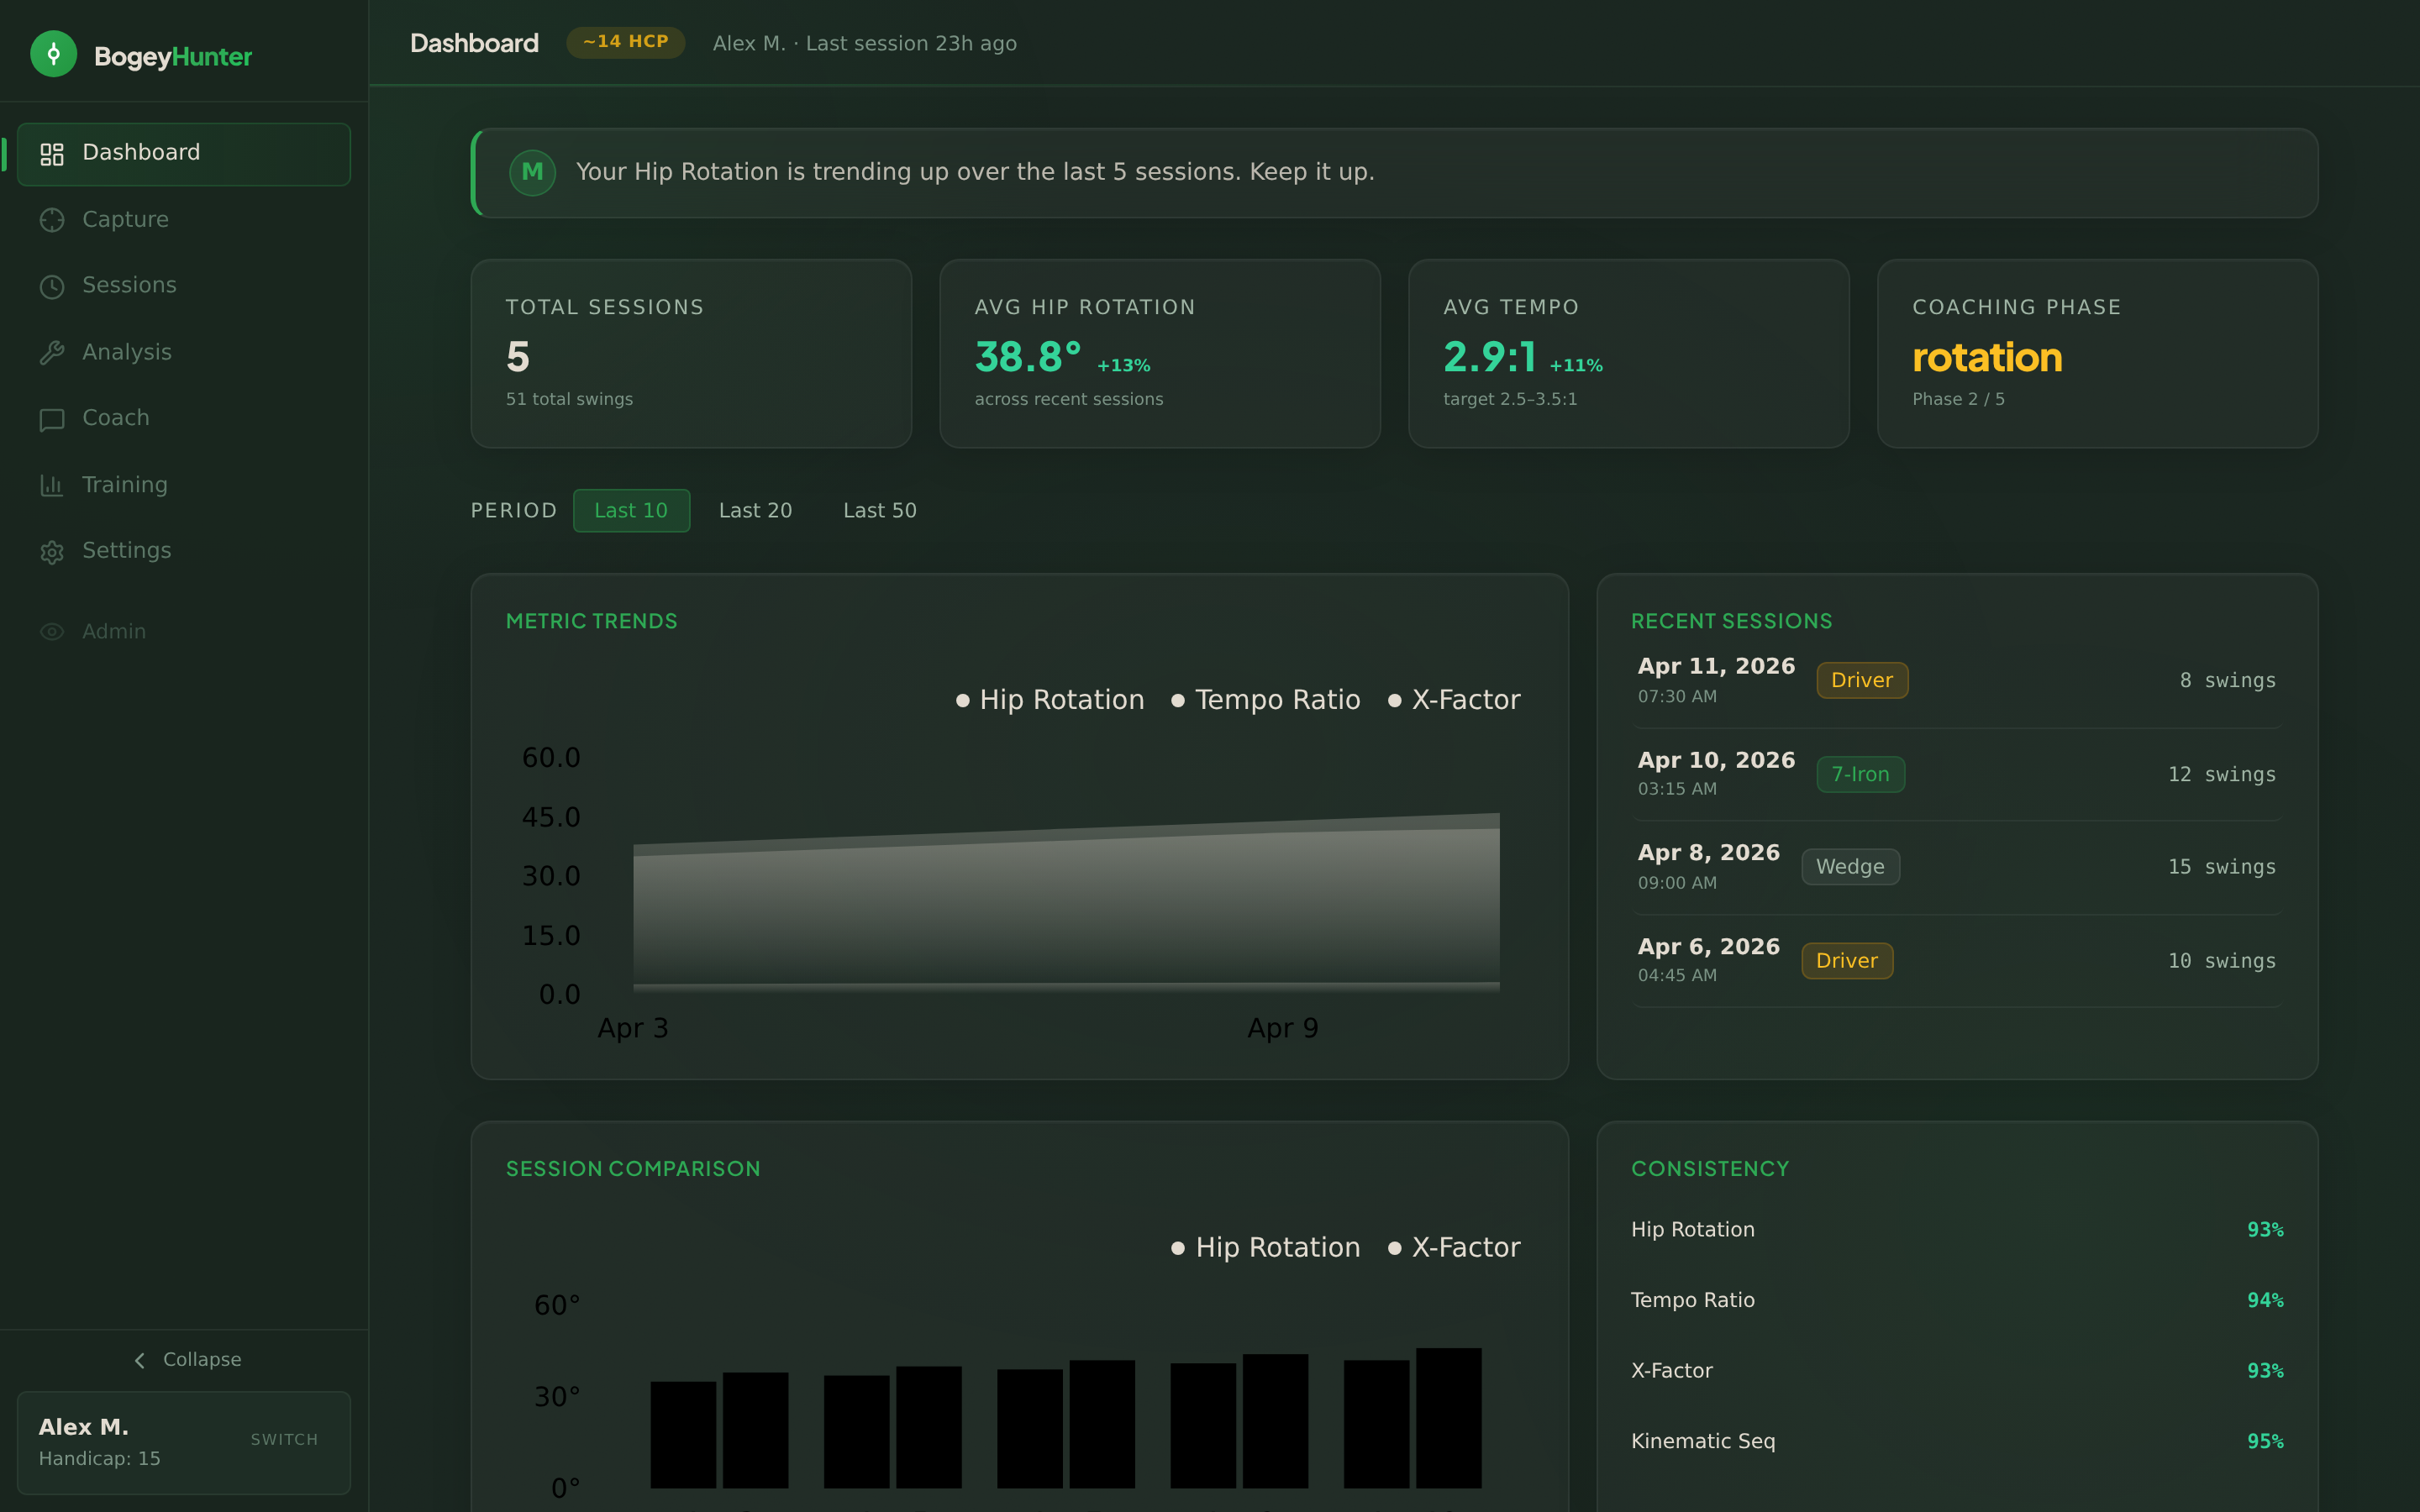Open the Dashboard menu label
The image size is (2420, 1512).
coord(141,152)
